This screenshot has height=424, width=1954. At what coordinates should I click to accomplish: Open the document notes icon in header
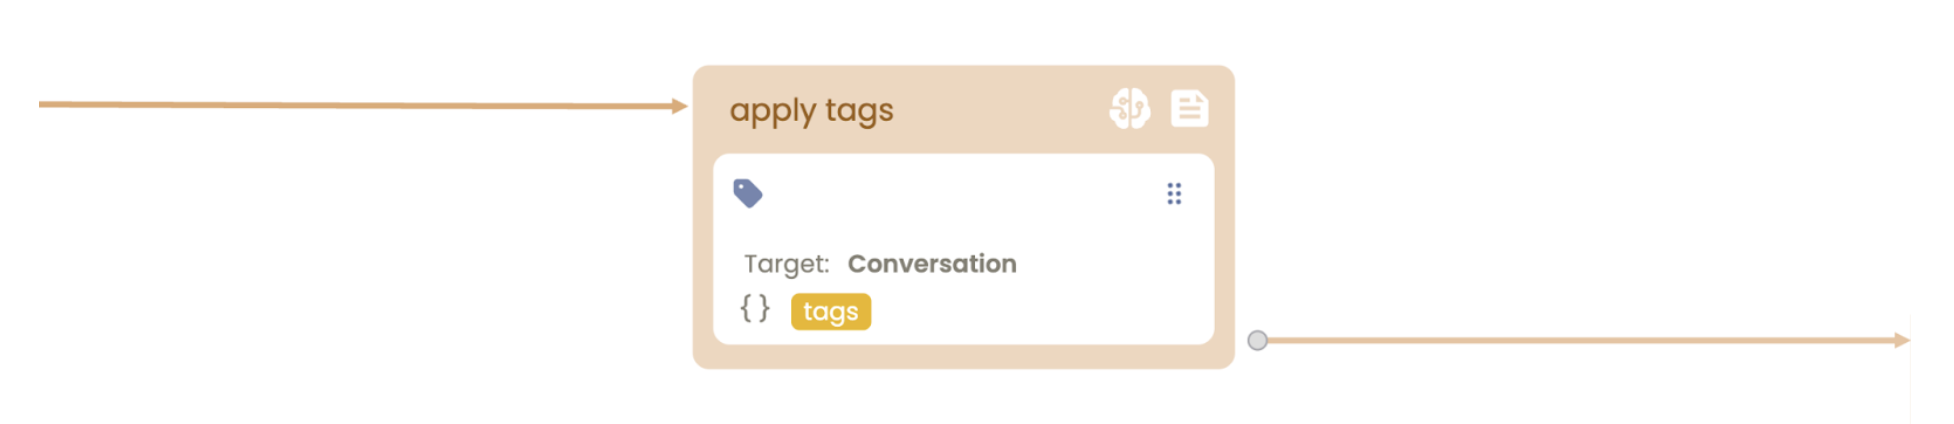[x=1189, y=109]
